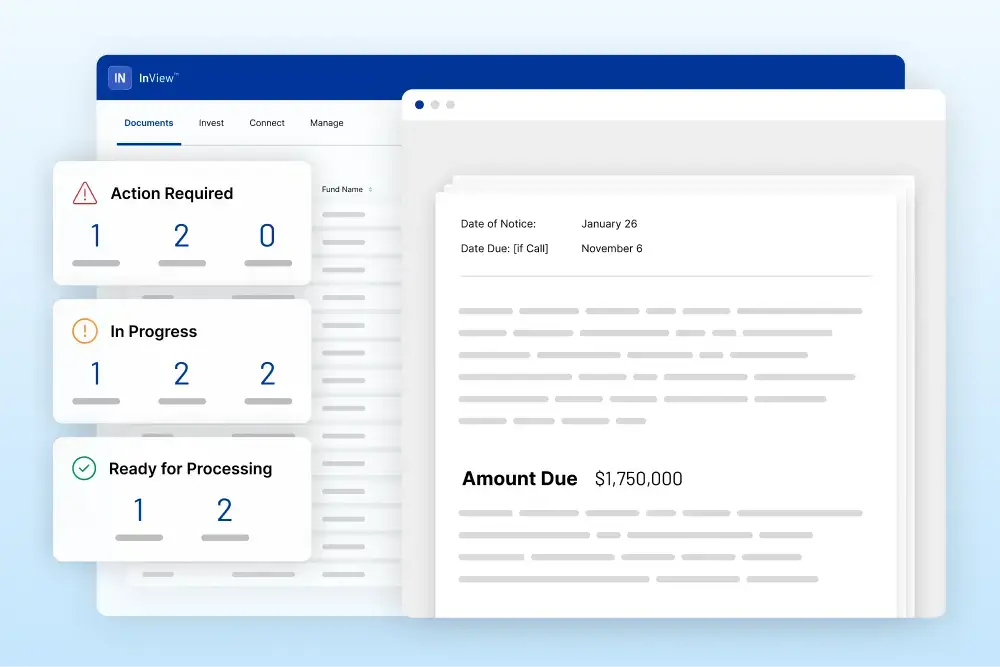Select the 0 count under Action Required
The width and height of the screenshot is (1000, 667).
coord(267,236)
